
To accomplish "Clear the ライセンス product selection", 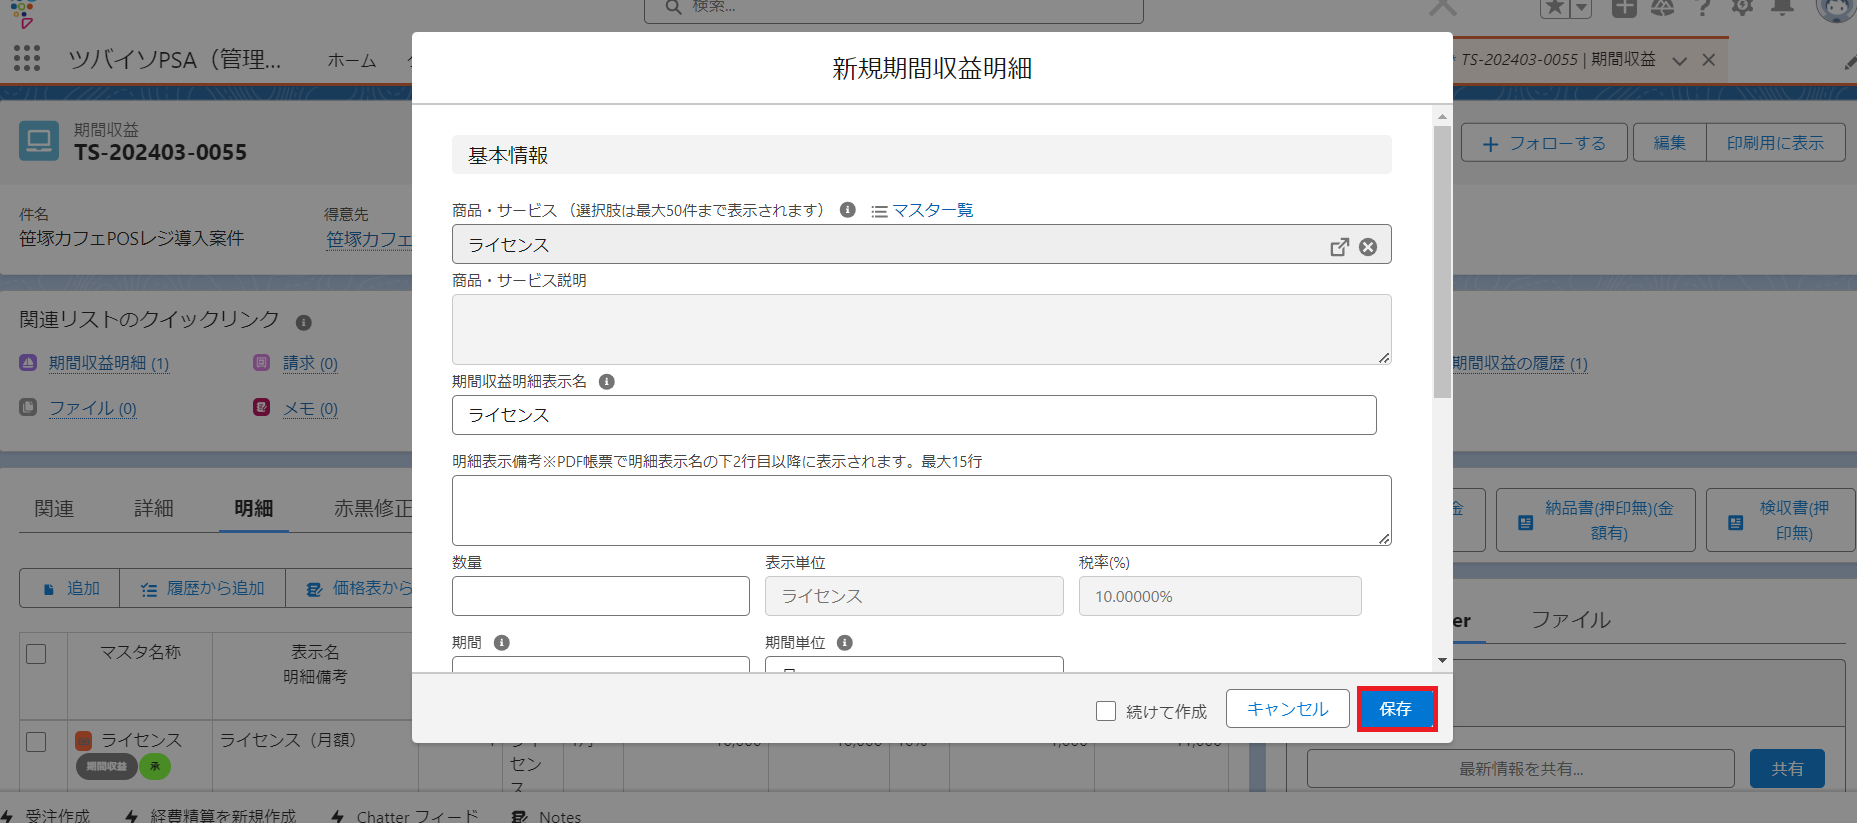I will 1368,247.
